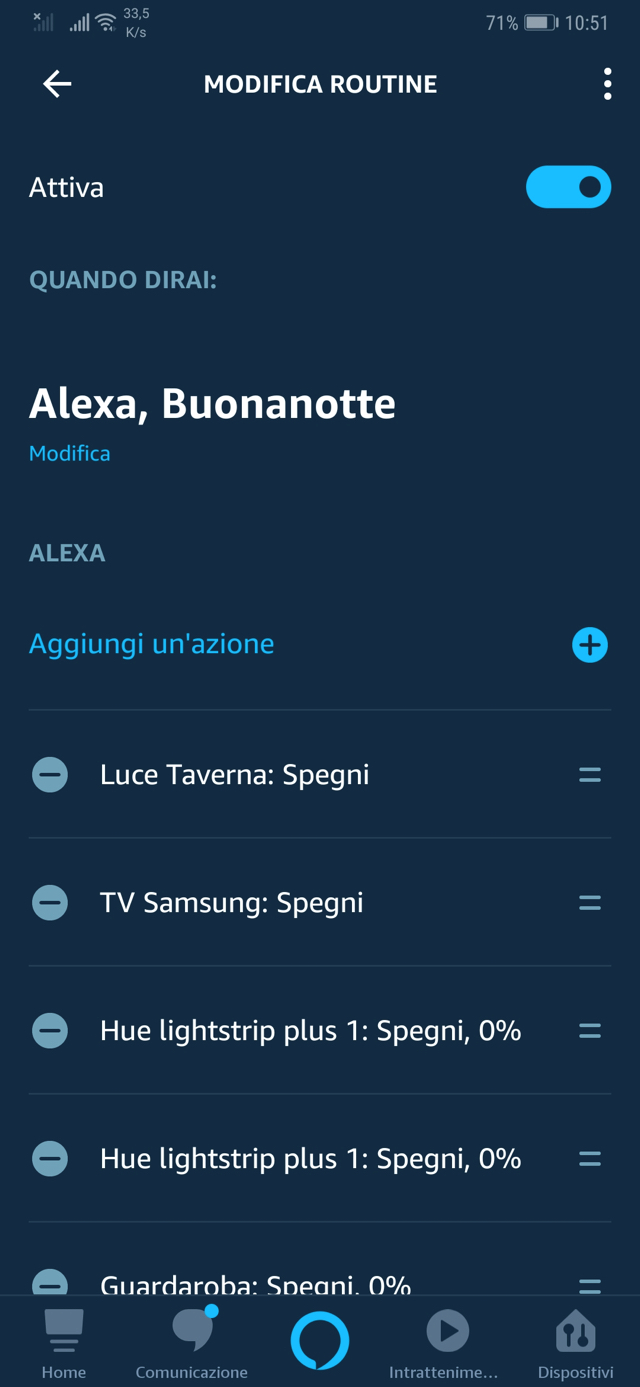Remove the TV Samsung action

(x=50, y=903)
